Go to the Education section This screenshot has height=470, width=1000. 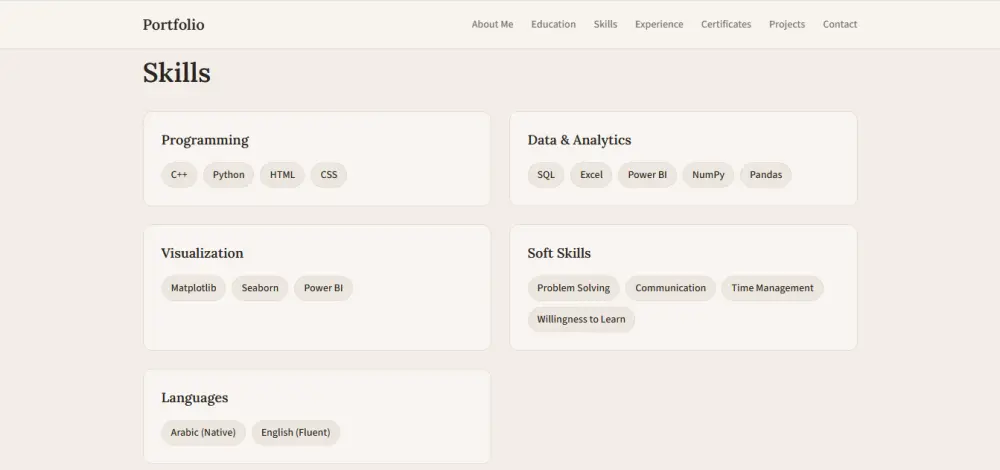(x=553, y=24)
